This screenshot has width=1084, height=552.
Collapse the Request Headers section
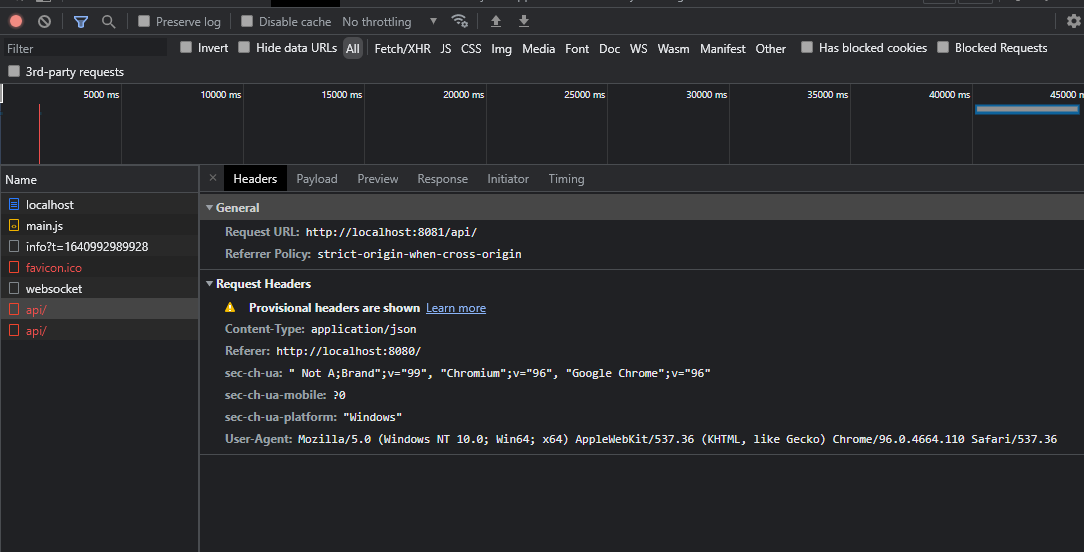pyautogui.click(x=209, y=284)
